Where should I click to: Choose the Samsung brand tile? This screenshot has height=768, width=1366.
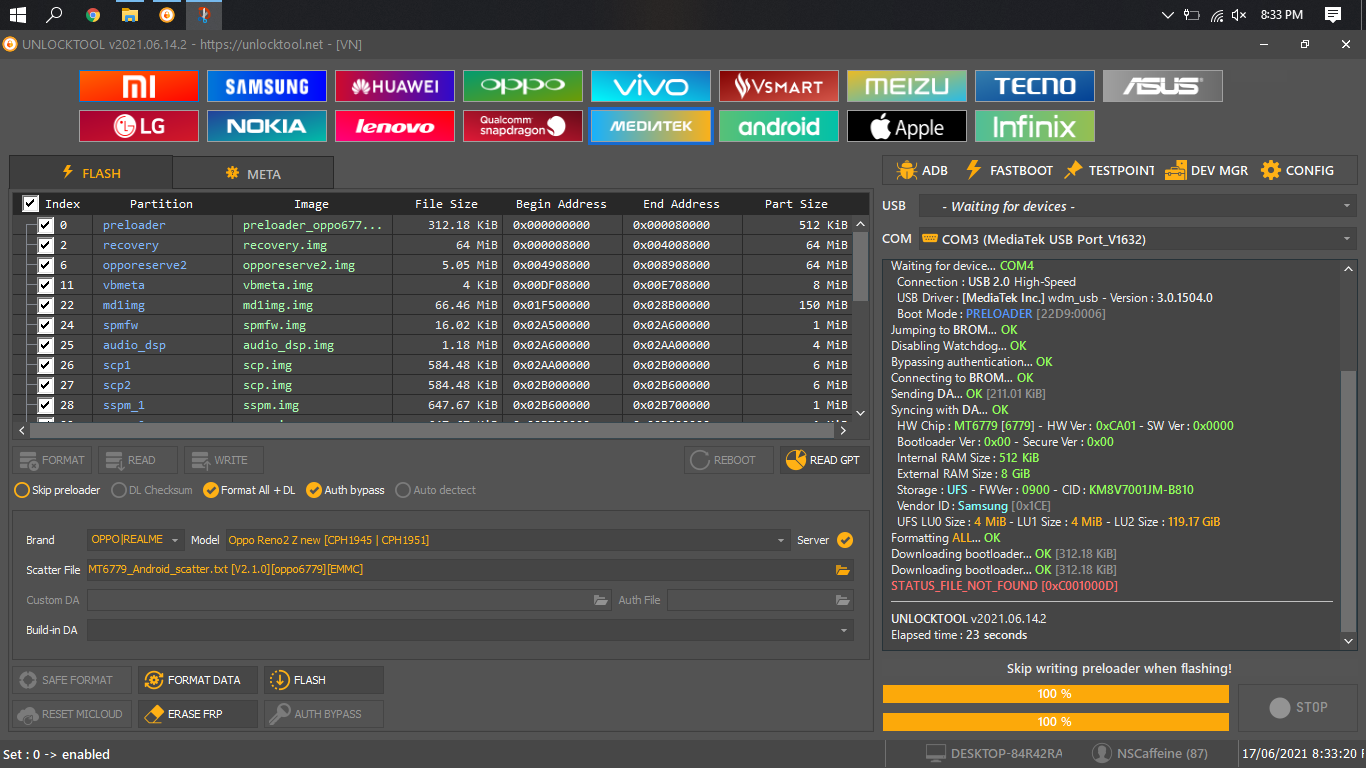[x=267, y=86]
